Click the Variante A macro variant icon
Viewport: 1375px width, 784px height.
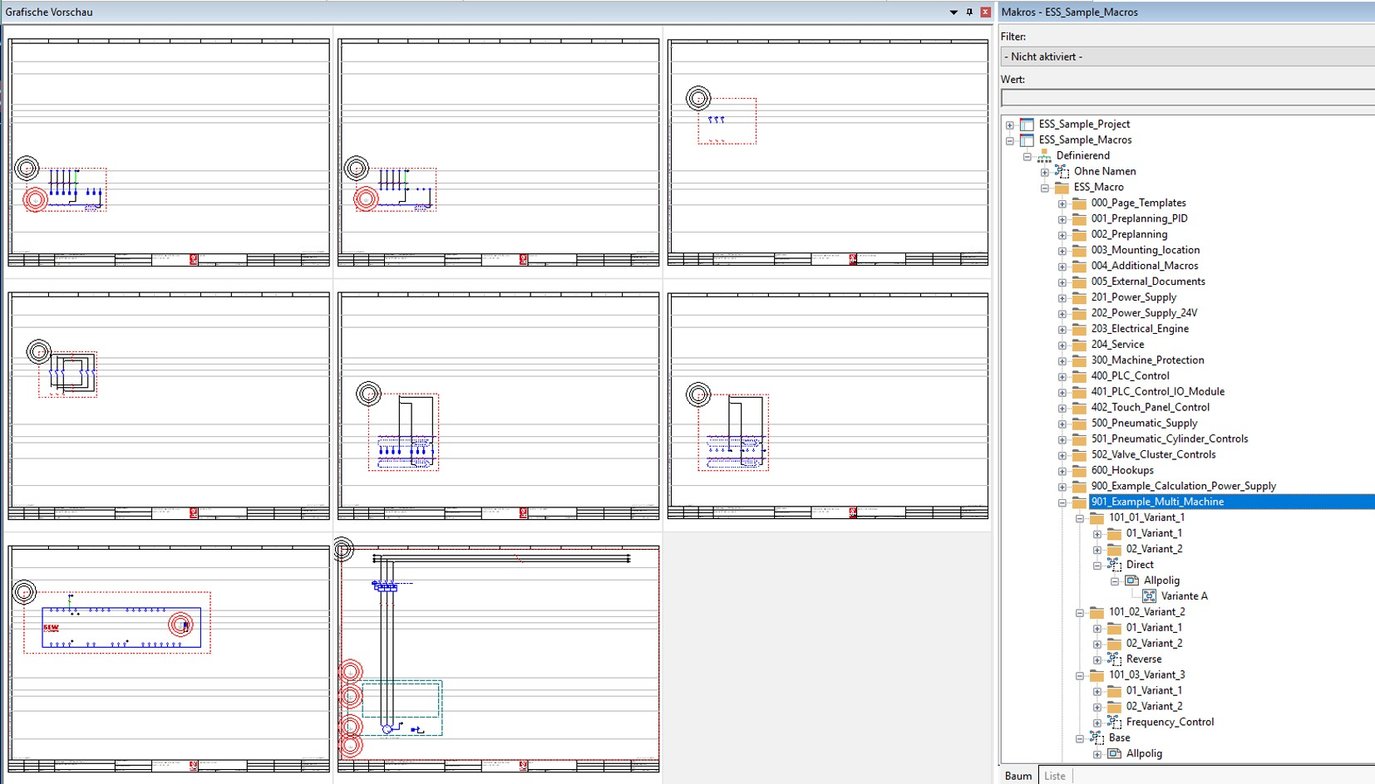click(x=1148, y=595)
